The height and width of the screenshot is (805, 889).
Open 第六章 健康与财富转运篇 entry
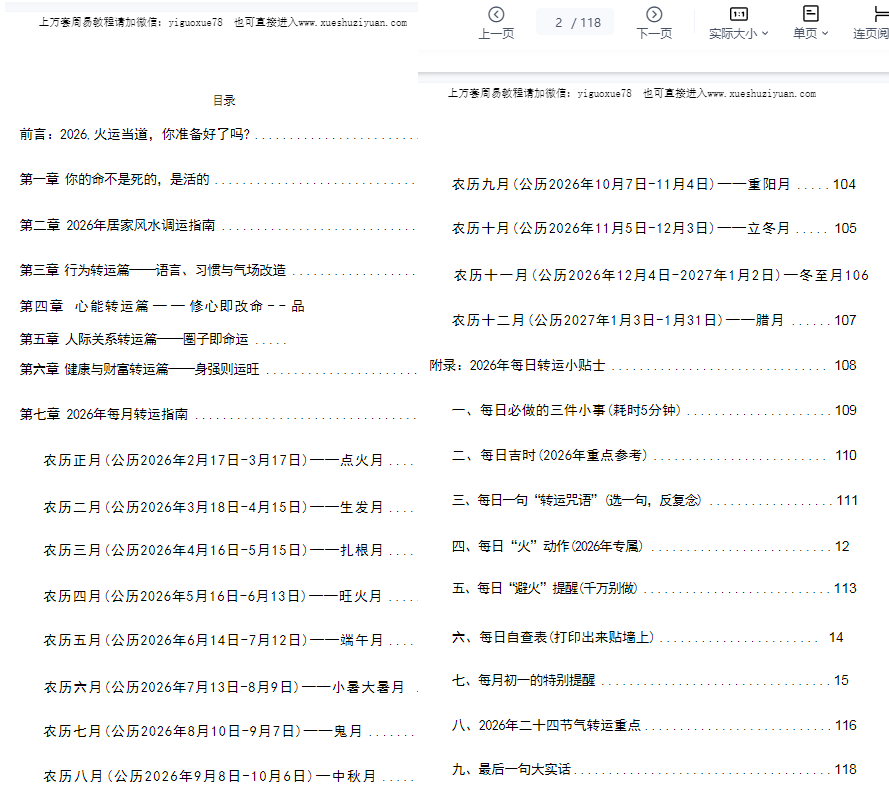(218, 369)
